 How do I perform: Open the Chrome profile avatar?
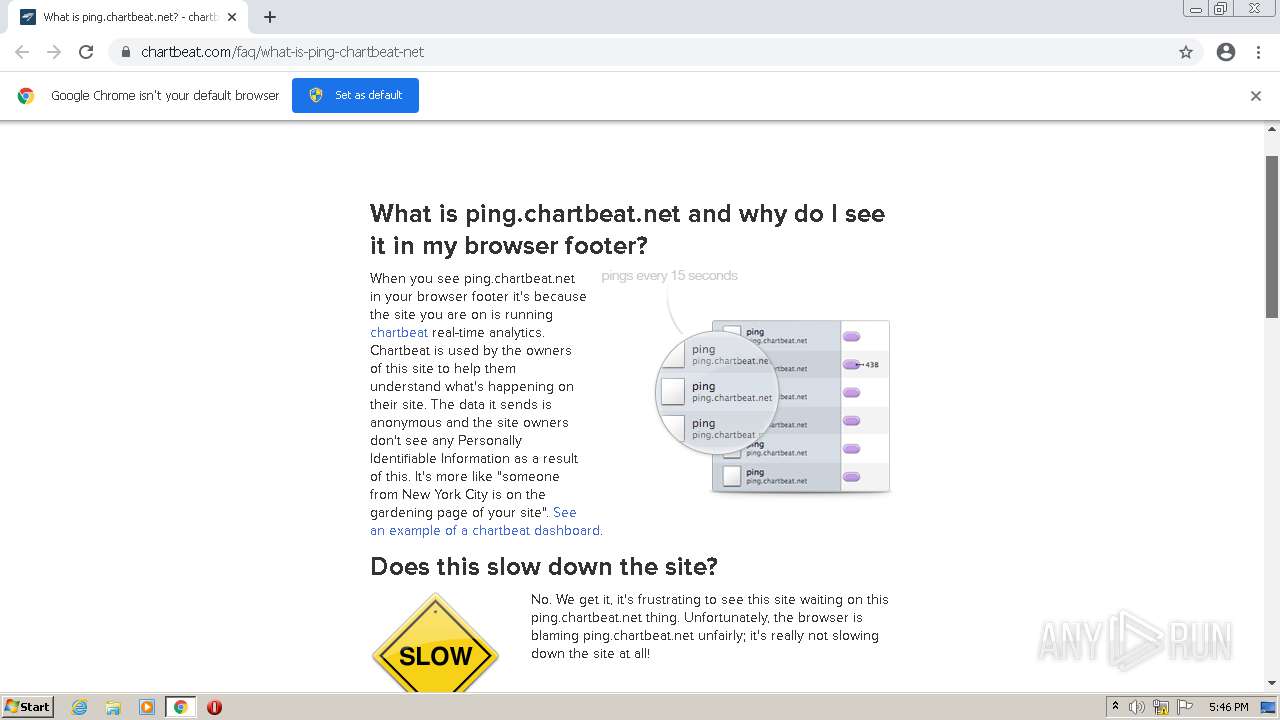pyautogui.click(x=1226, y=52)
